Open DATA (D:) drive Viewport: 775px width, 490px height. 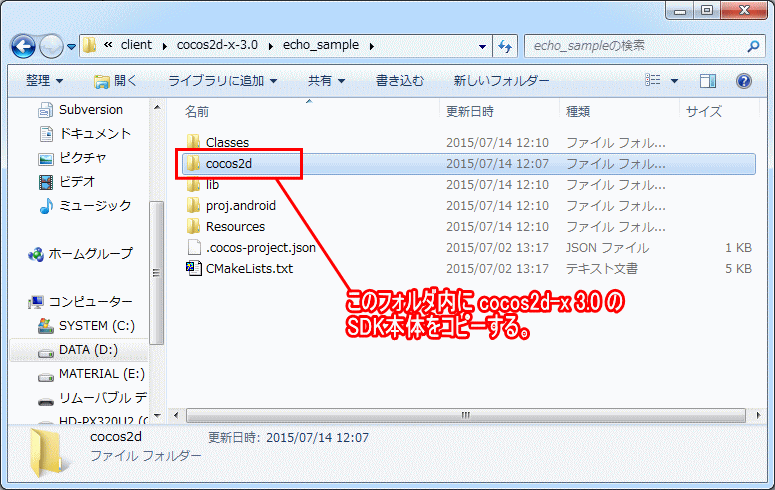pos(88,350)
